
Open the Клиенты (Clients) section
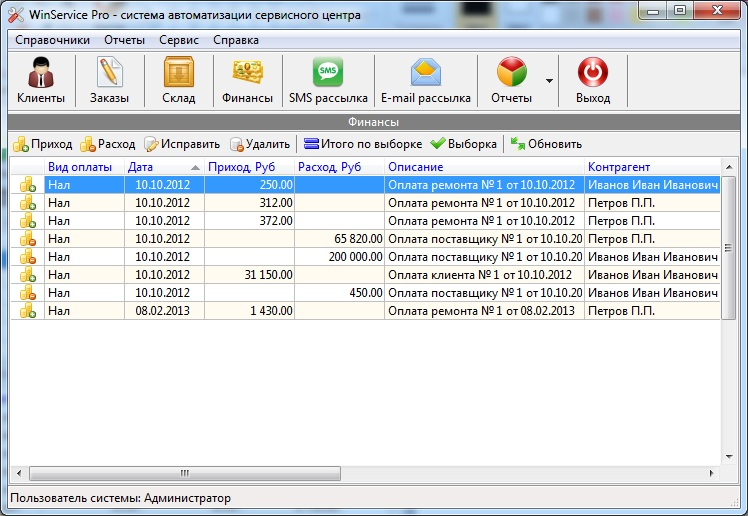click(41, 80)
